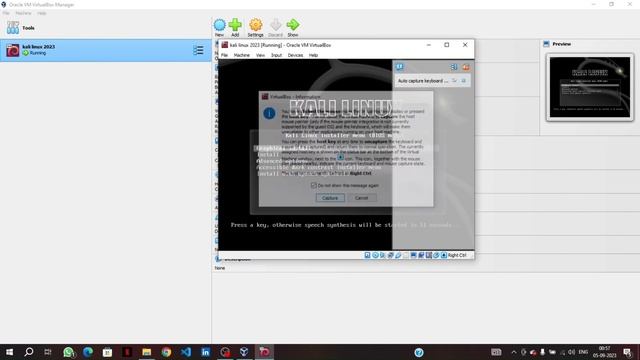640x360 pixels.
Task: Click the USB devices status bar icon
Action: coord(398,255)
